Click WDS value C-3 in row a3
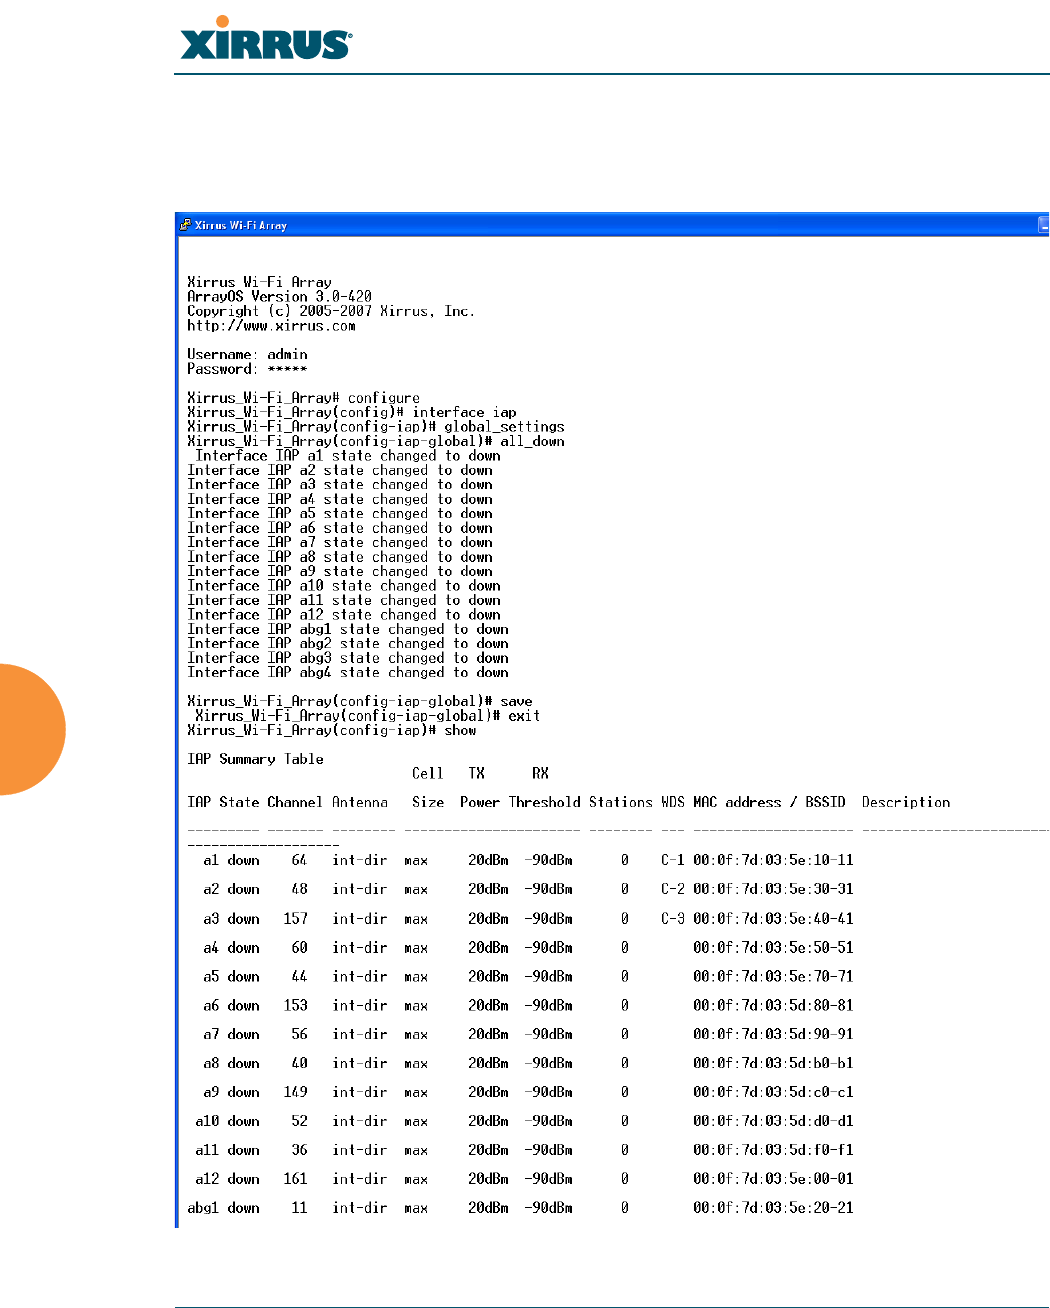 click(673, 919)
